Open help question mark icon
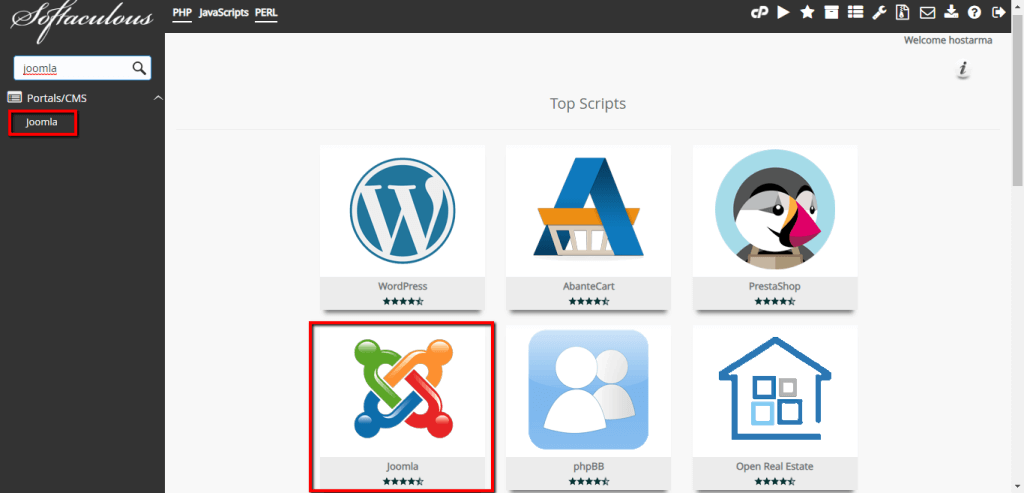The height and width of the screenshot is (493, 1024). click(x=975, y=12)
